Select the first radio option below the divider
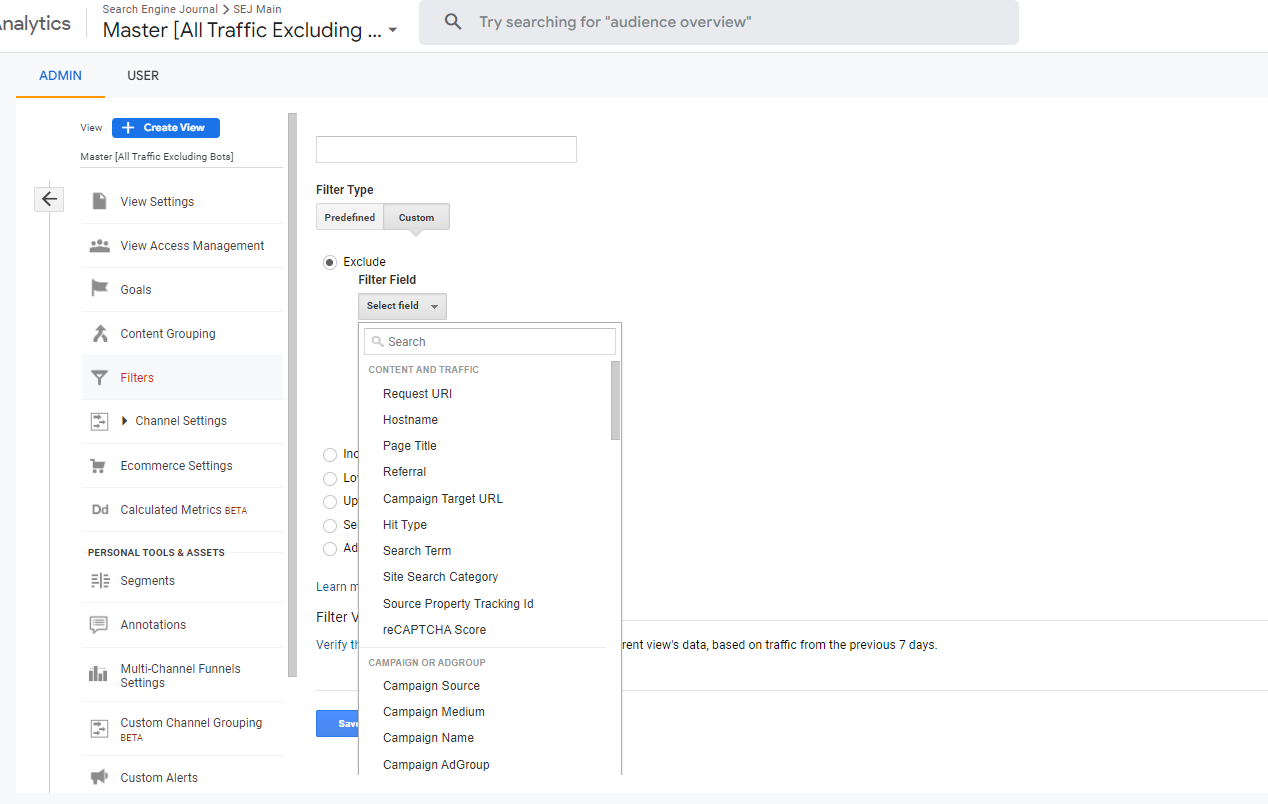 click(330, 454)
